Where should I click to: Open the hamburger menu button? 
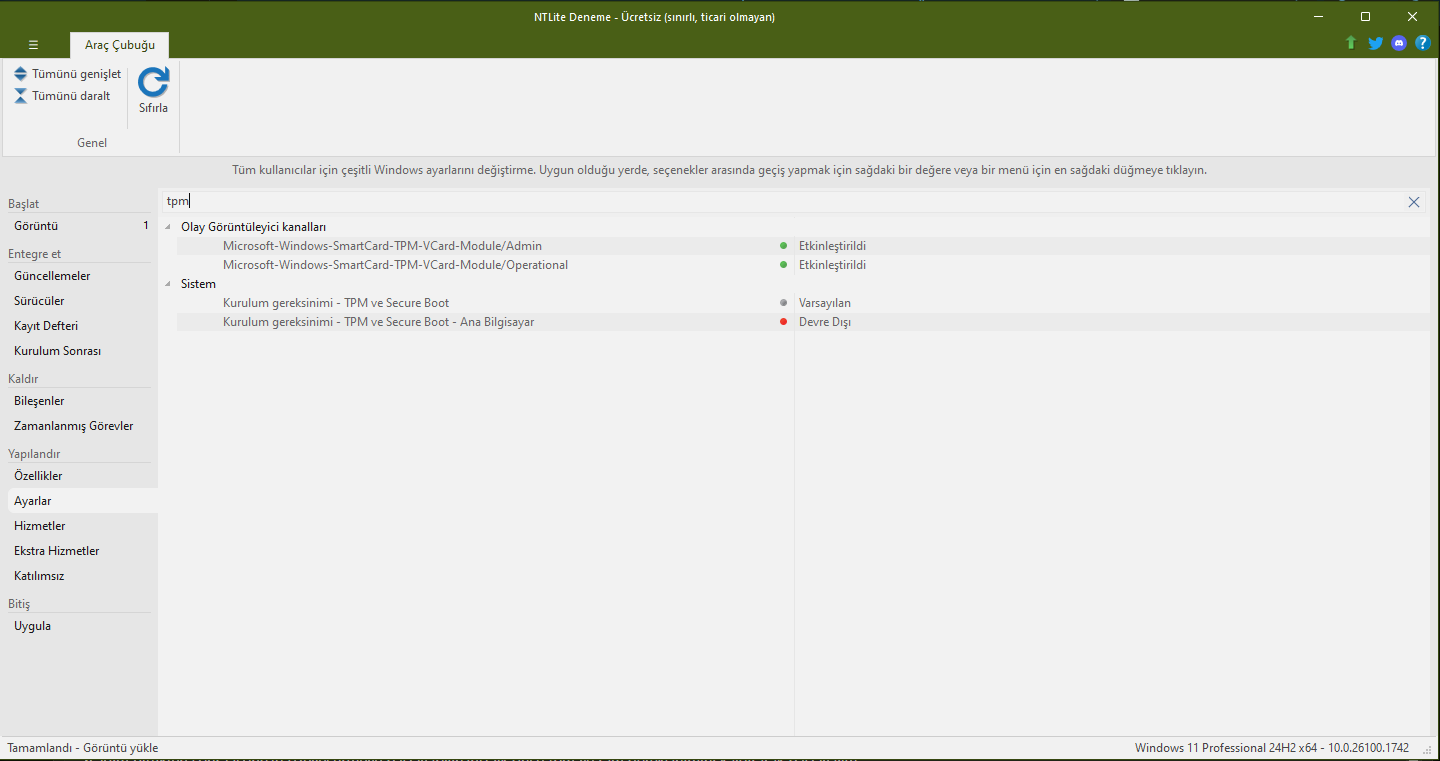[x=33, y=45]
